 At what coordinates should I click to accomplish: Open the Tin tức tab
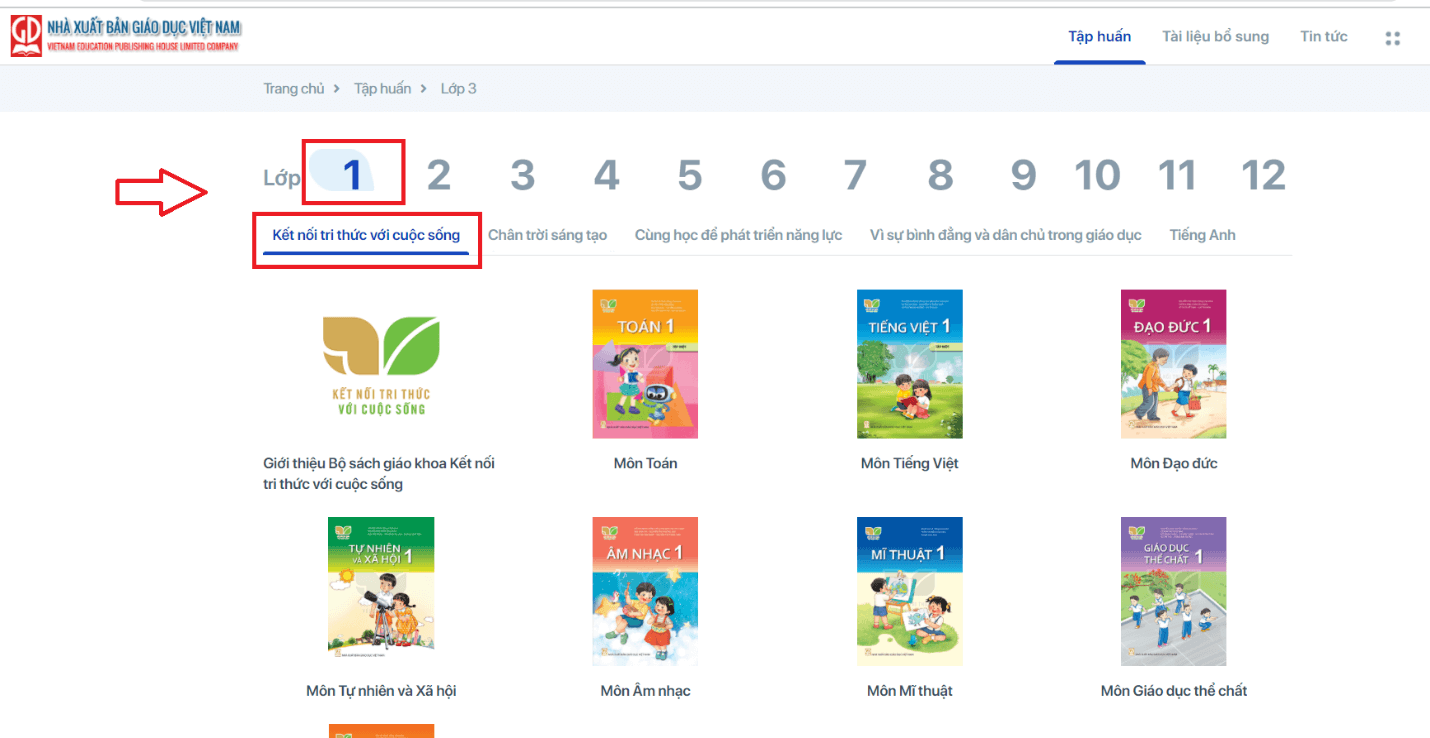1323,37
